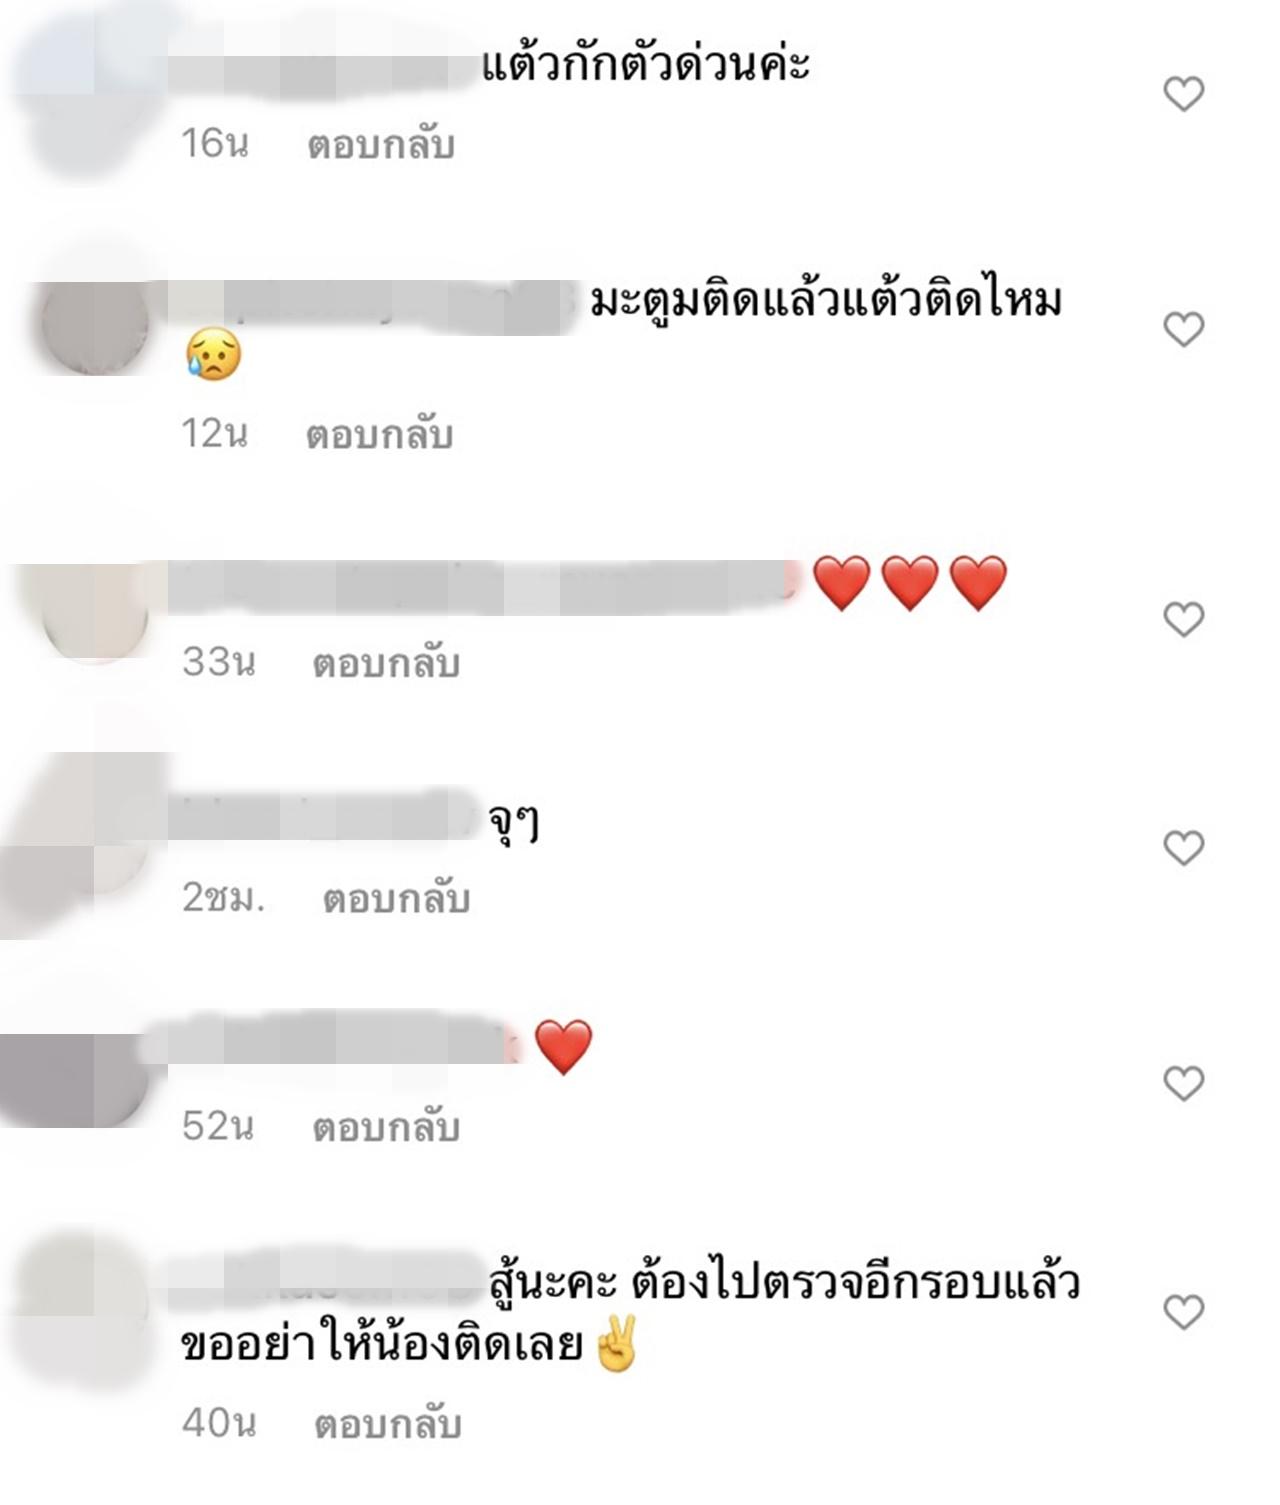Reply to the 2-hour-old comment
This screenshot has height=1505, width=1280.
(396, 899)
